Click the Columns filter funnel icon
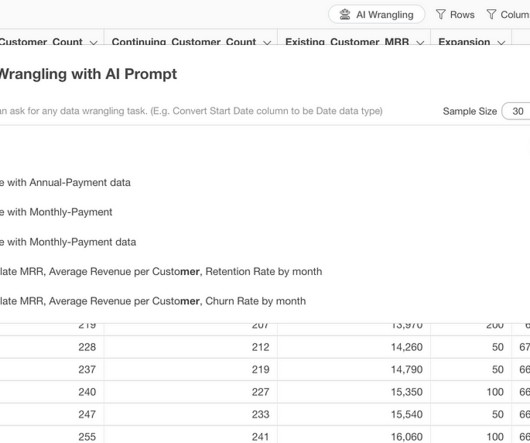This screenshot has height=443, width=530. point(491,14)
